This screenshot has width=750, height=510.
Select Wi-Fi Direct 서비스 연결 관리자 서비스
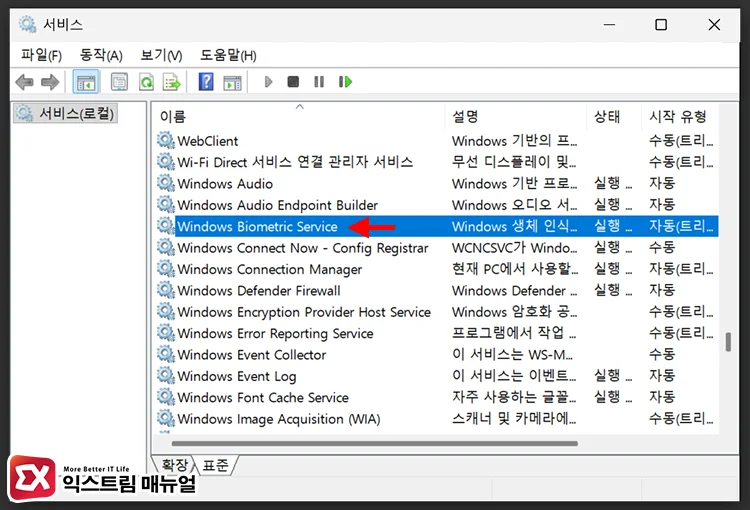click(295, 162)
